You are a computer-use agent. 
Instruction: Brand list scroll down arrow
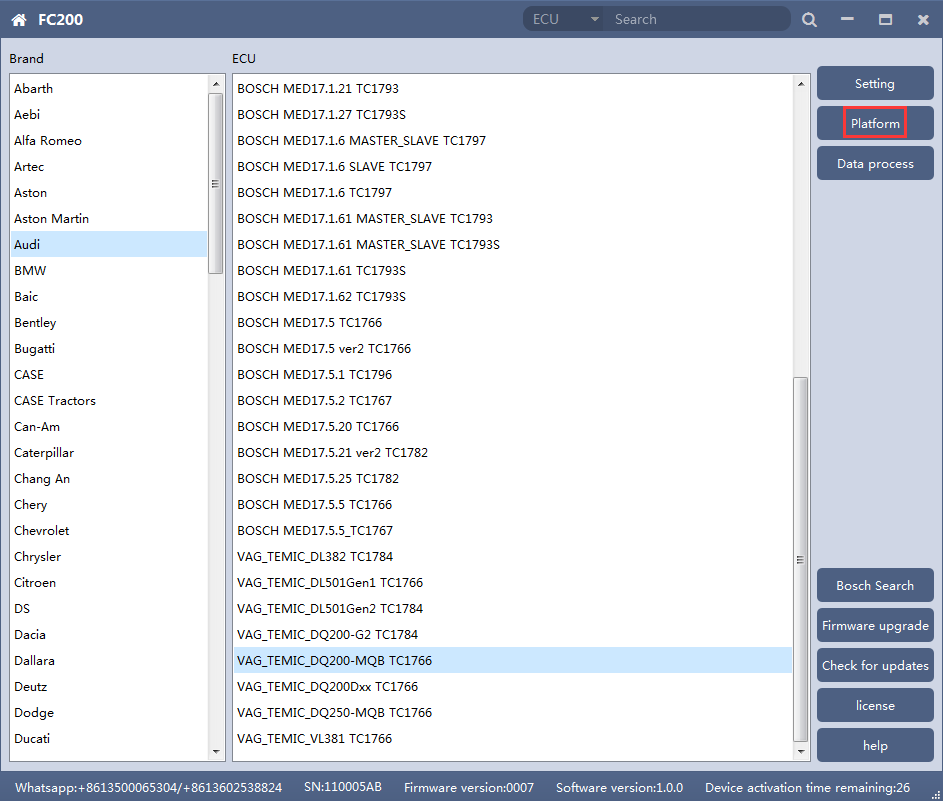point(216,752)
